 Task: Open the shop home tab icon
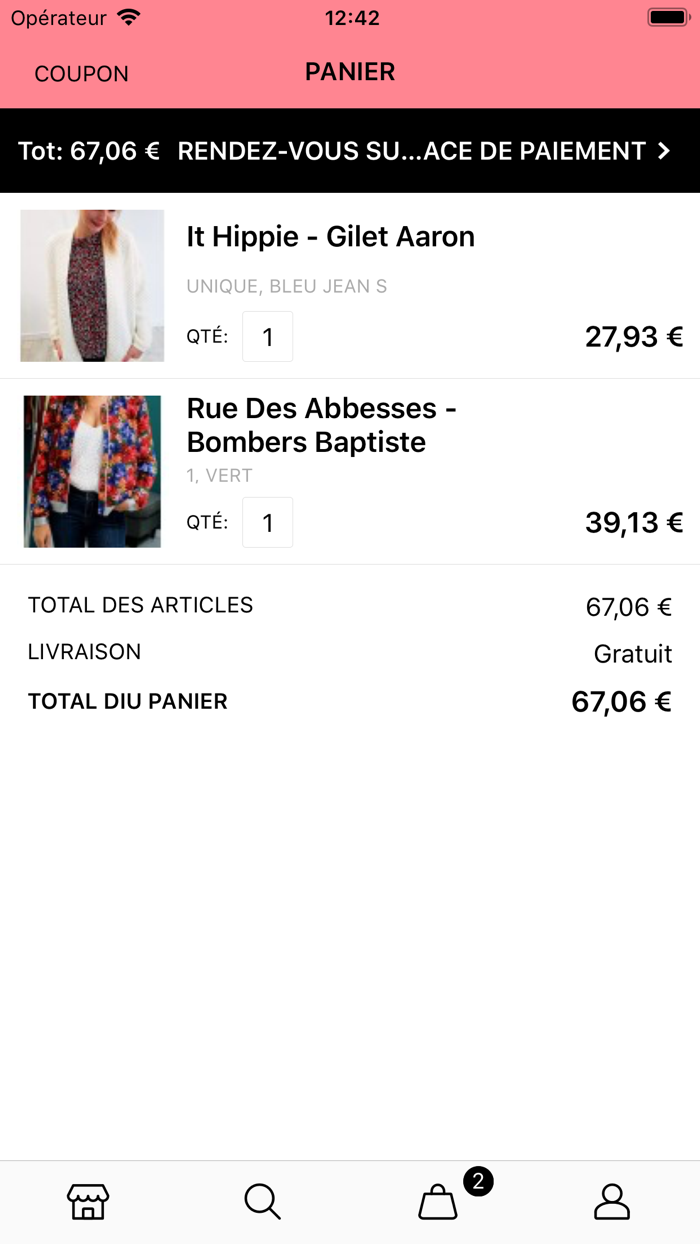point(88,1201)
